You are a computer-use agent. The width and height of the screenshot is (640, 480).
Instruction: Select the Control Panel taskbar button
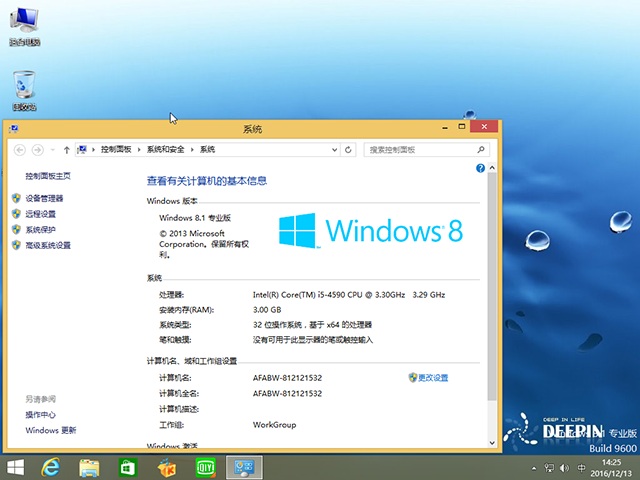tap(244, 468)
